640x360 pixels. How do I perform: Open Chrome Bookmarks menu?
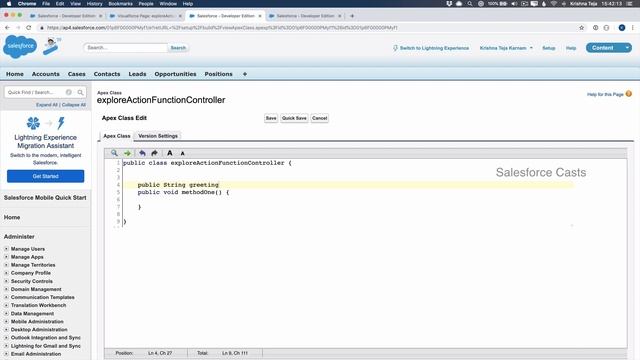point(120,4)
